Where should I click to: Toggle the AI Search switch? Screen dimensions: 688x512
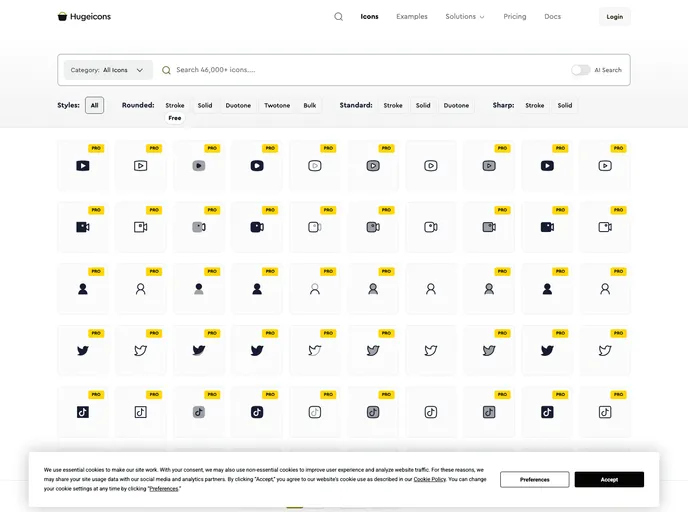click(x=580, y=70)
